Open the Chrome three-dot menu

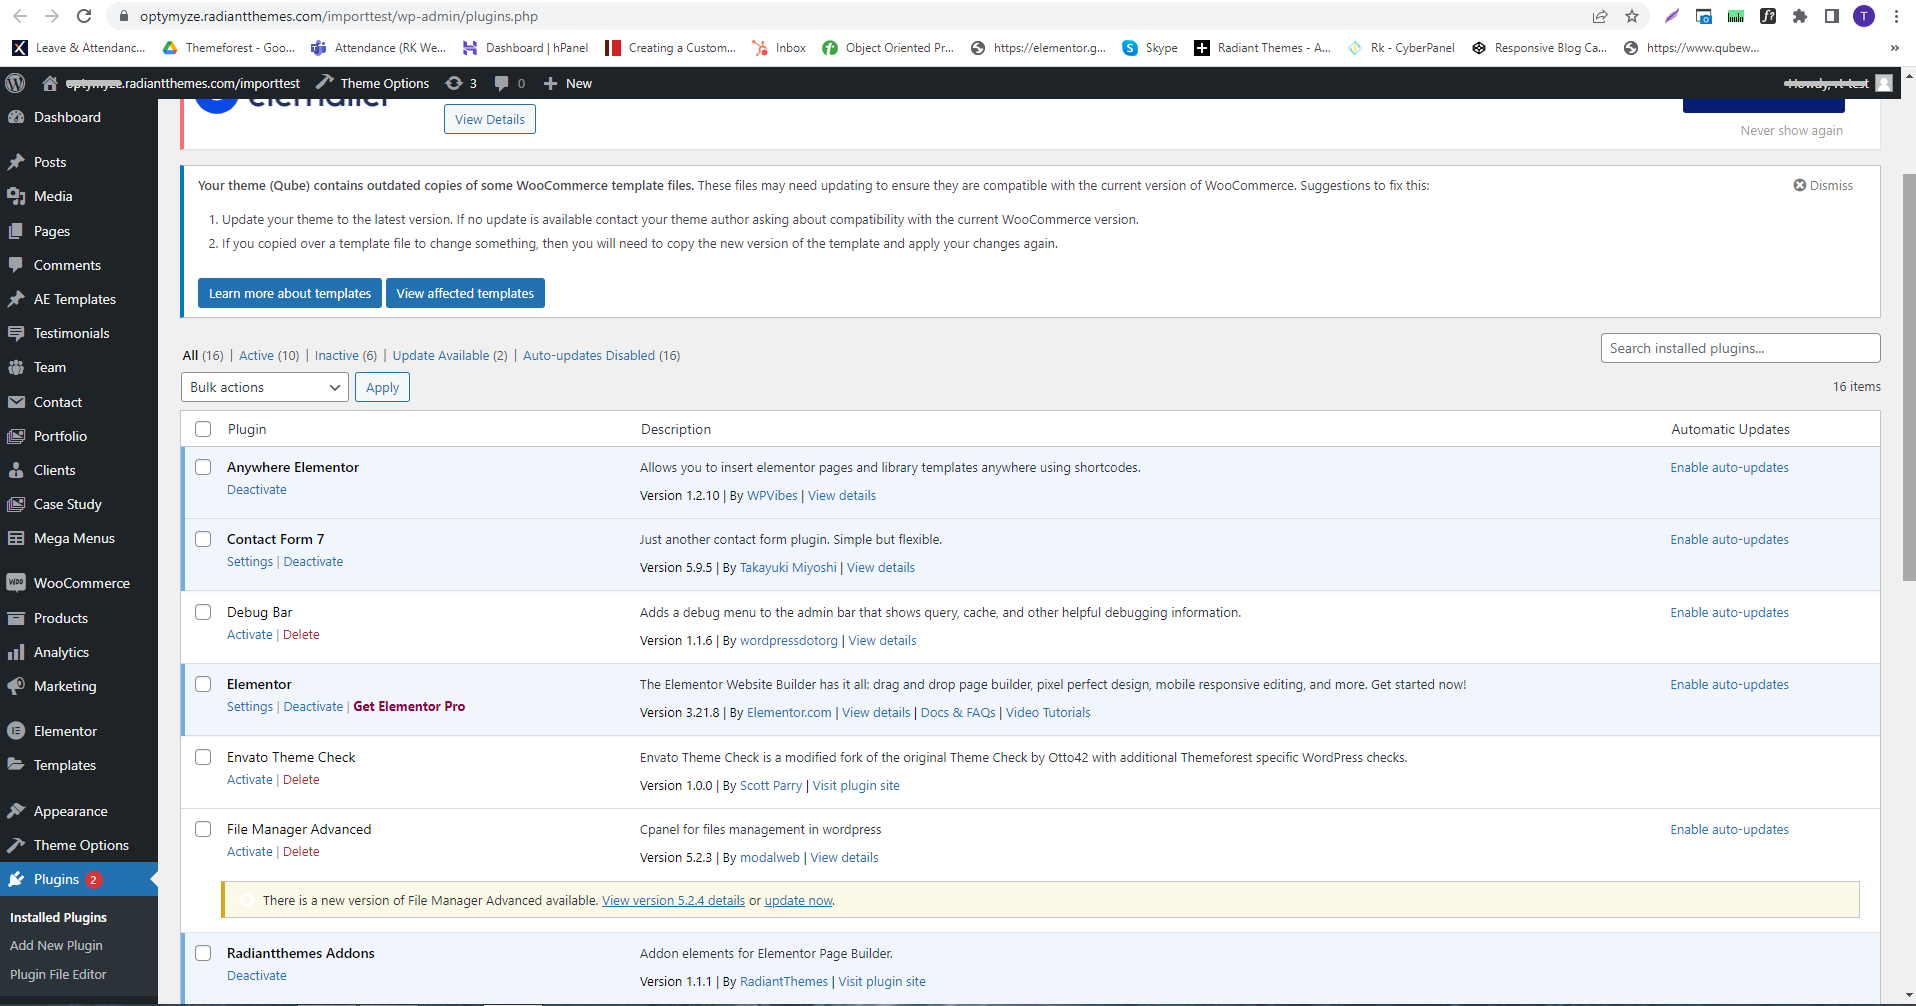(x=1896, y=16)
